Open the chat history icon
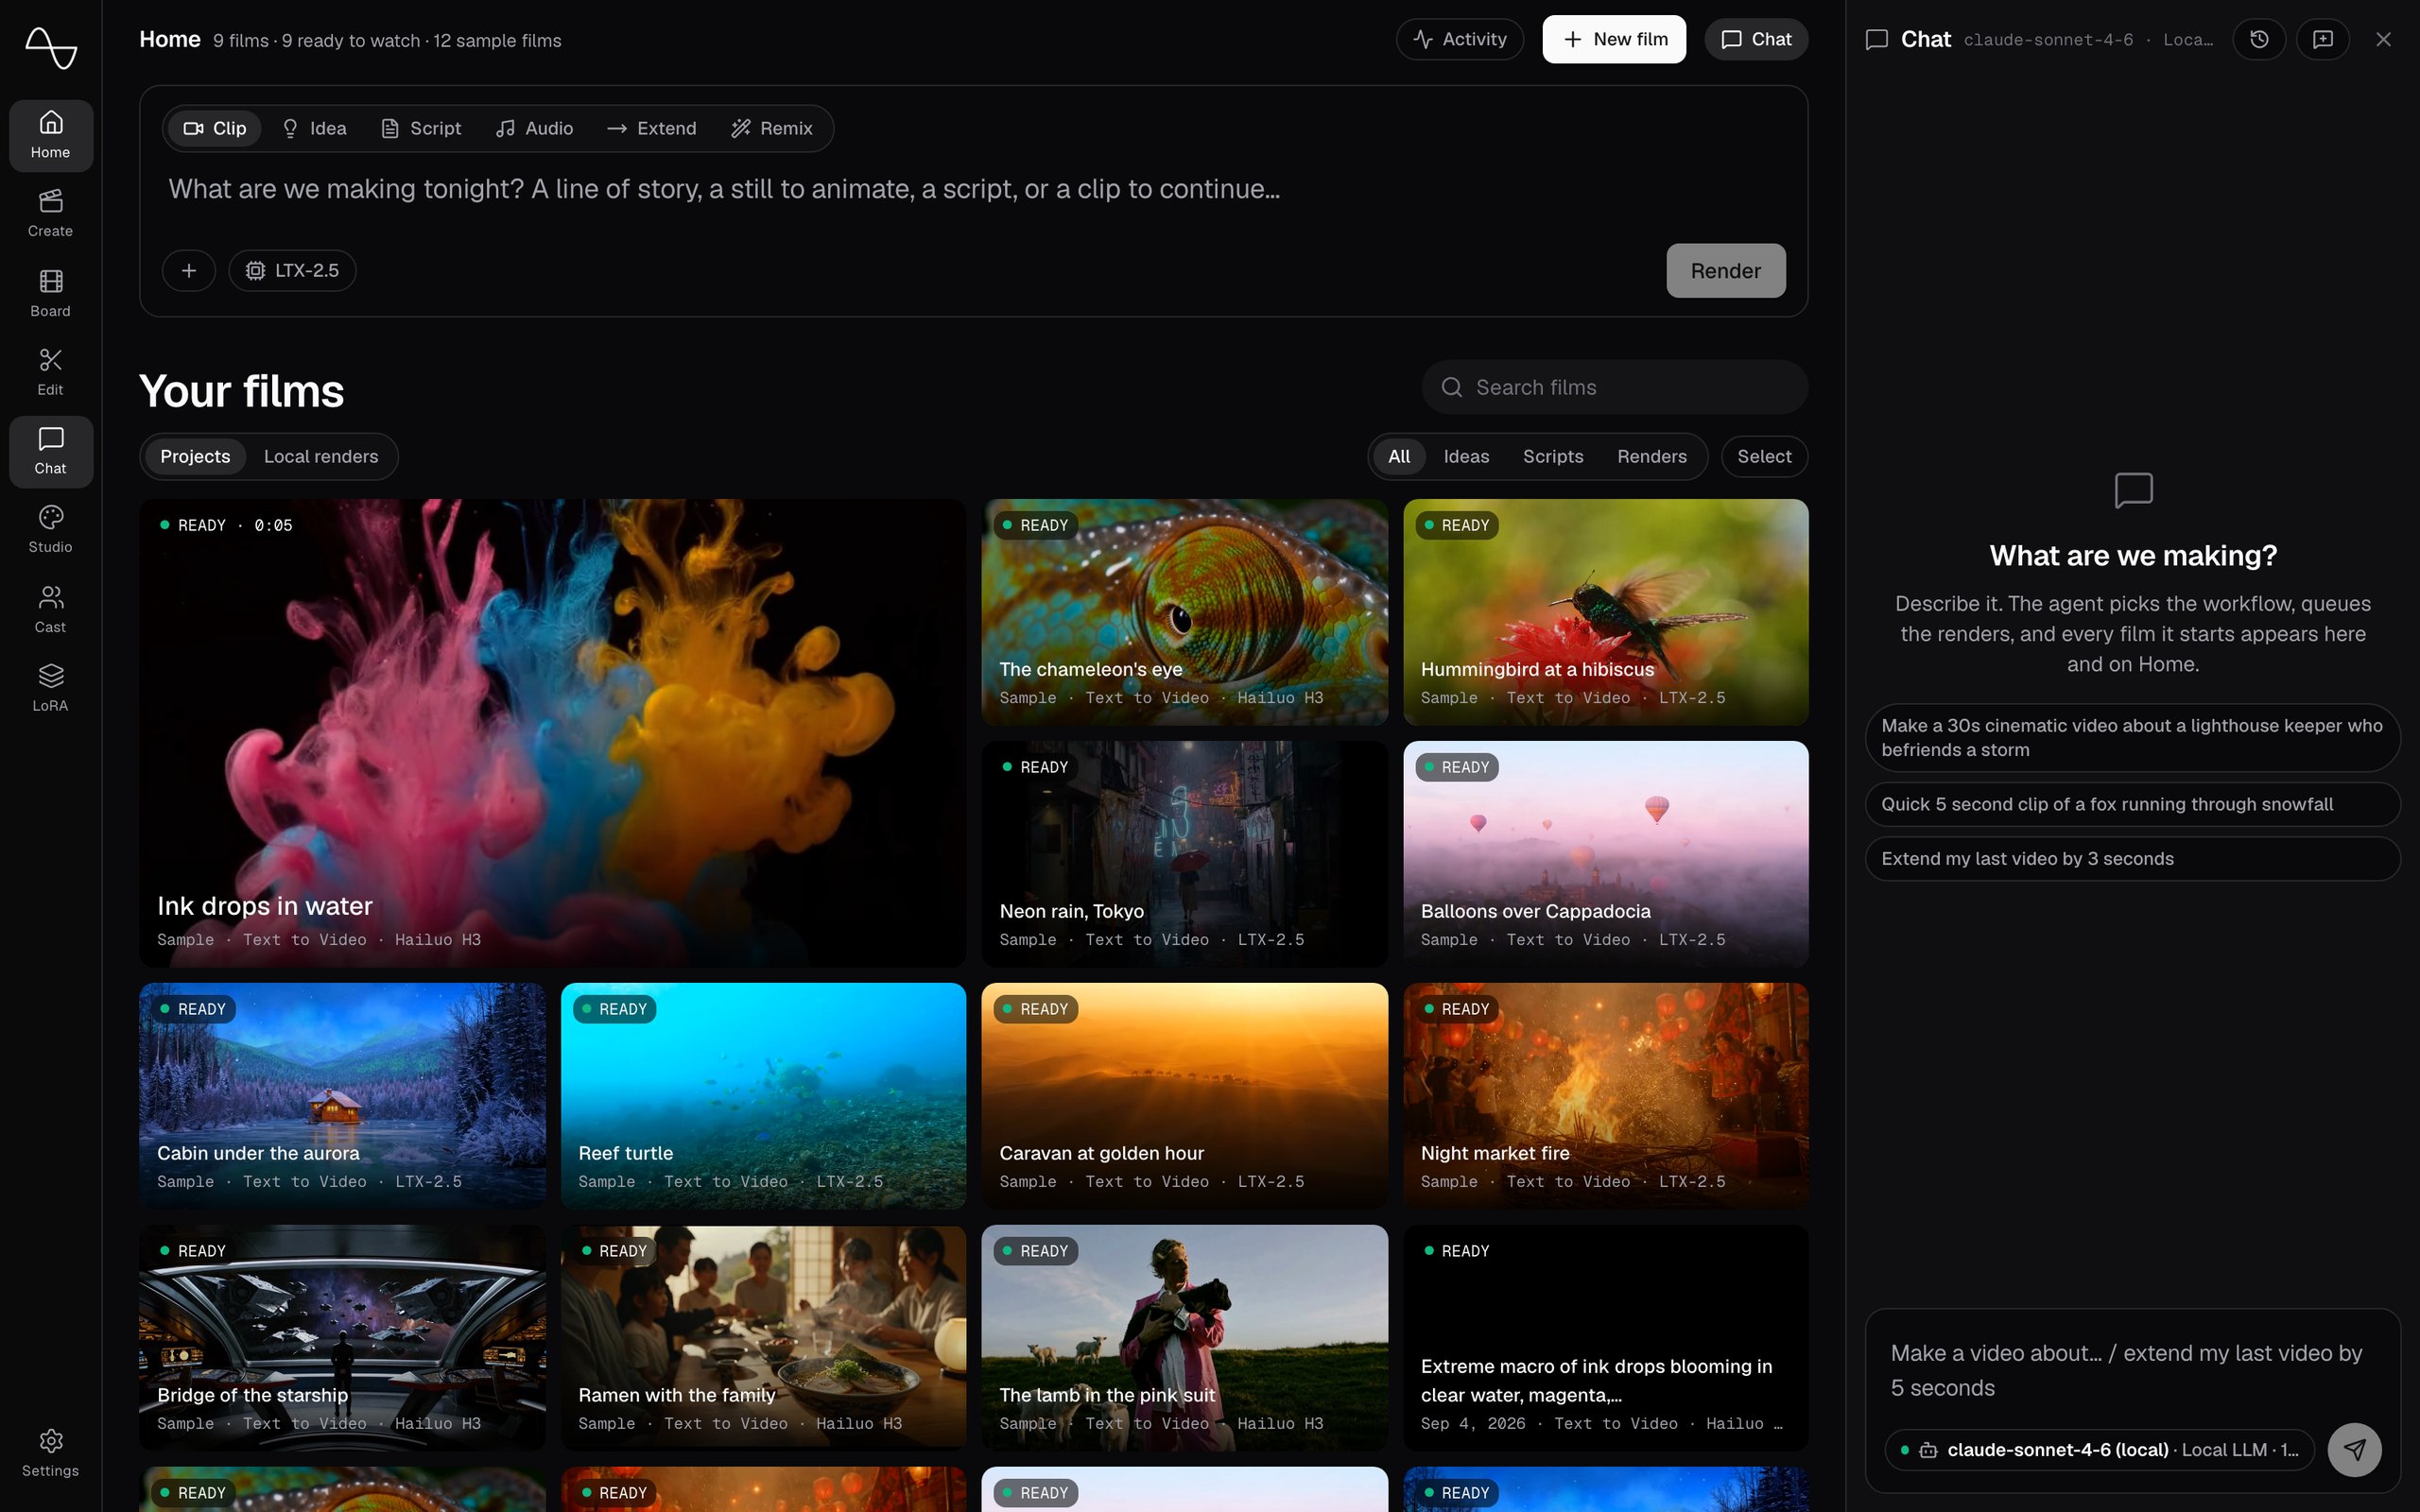 [2259, 39]
